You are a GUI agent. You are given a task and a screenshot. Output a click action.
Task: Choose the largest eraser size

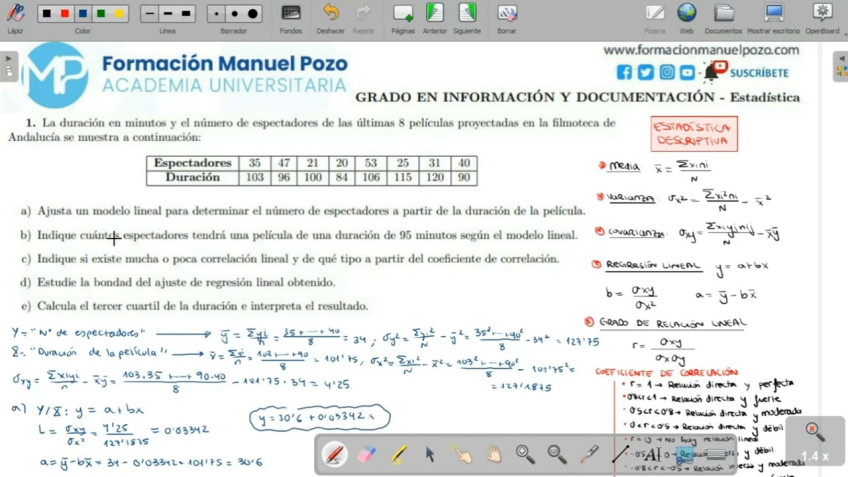pyautogui.click(x=253, y=14)
